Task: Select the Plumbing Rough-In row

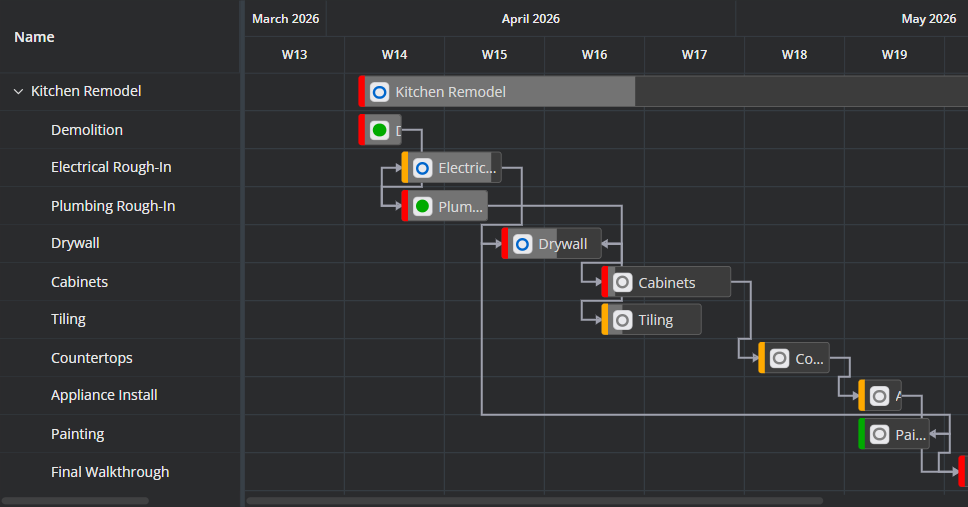Action: [x=120, y=206]
